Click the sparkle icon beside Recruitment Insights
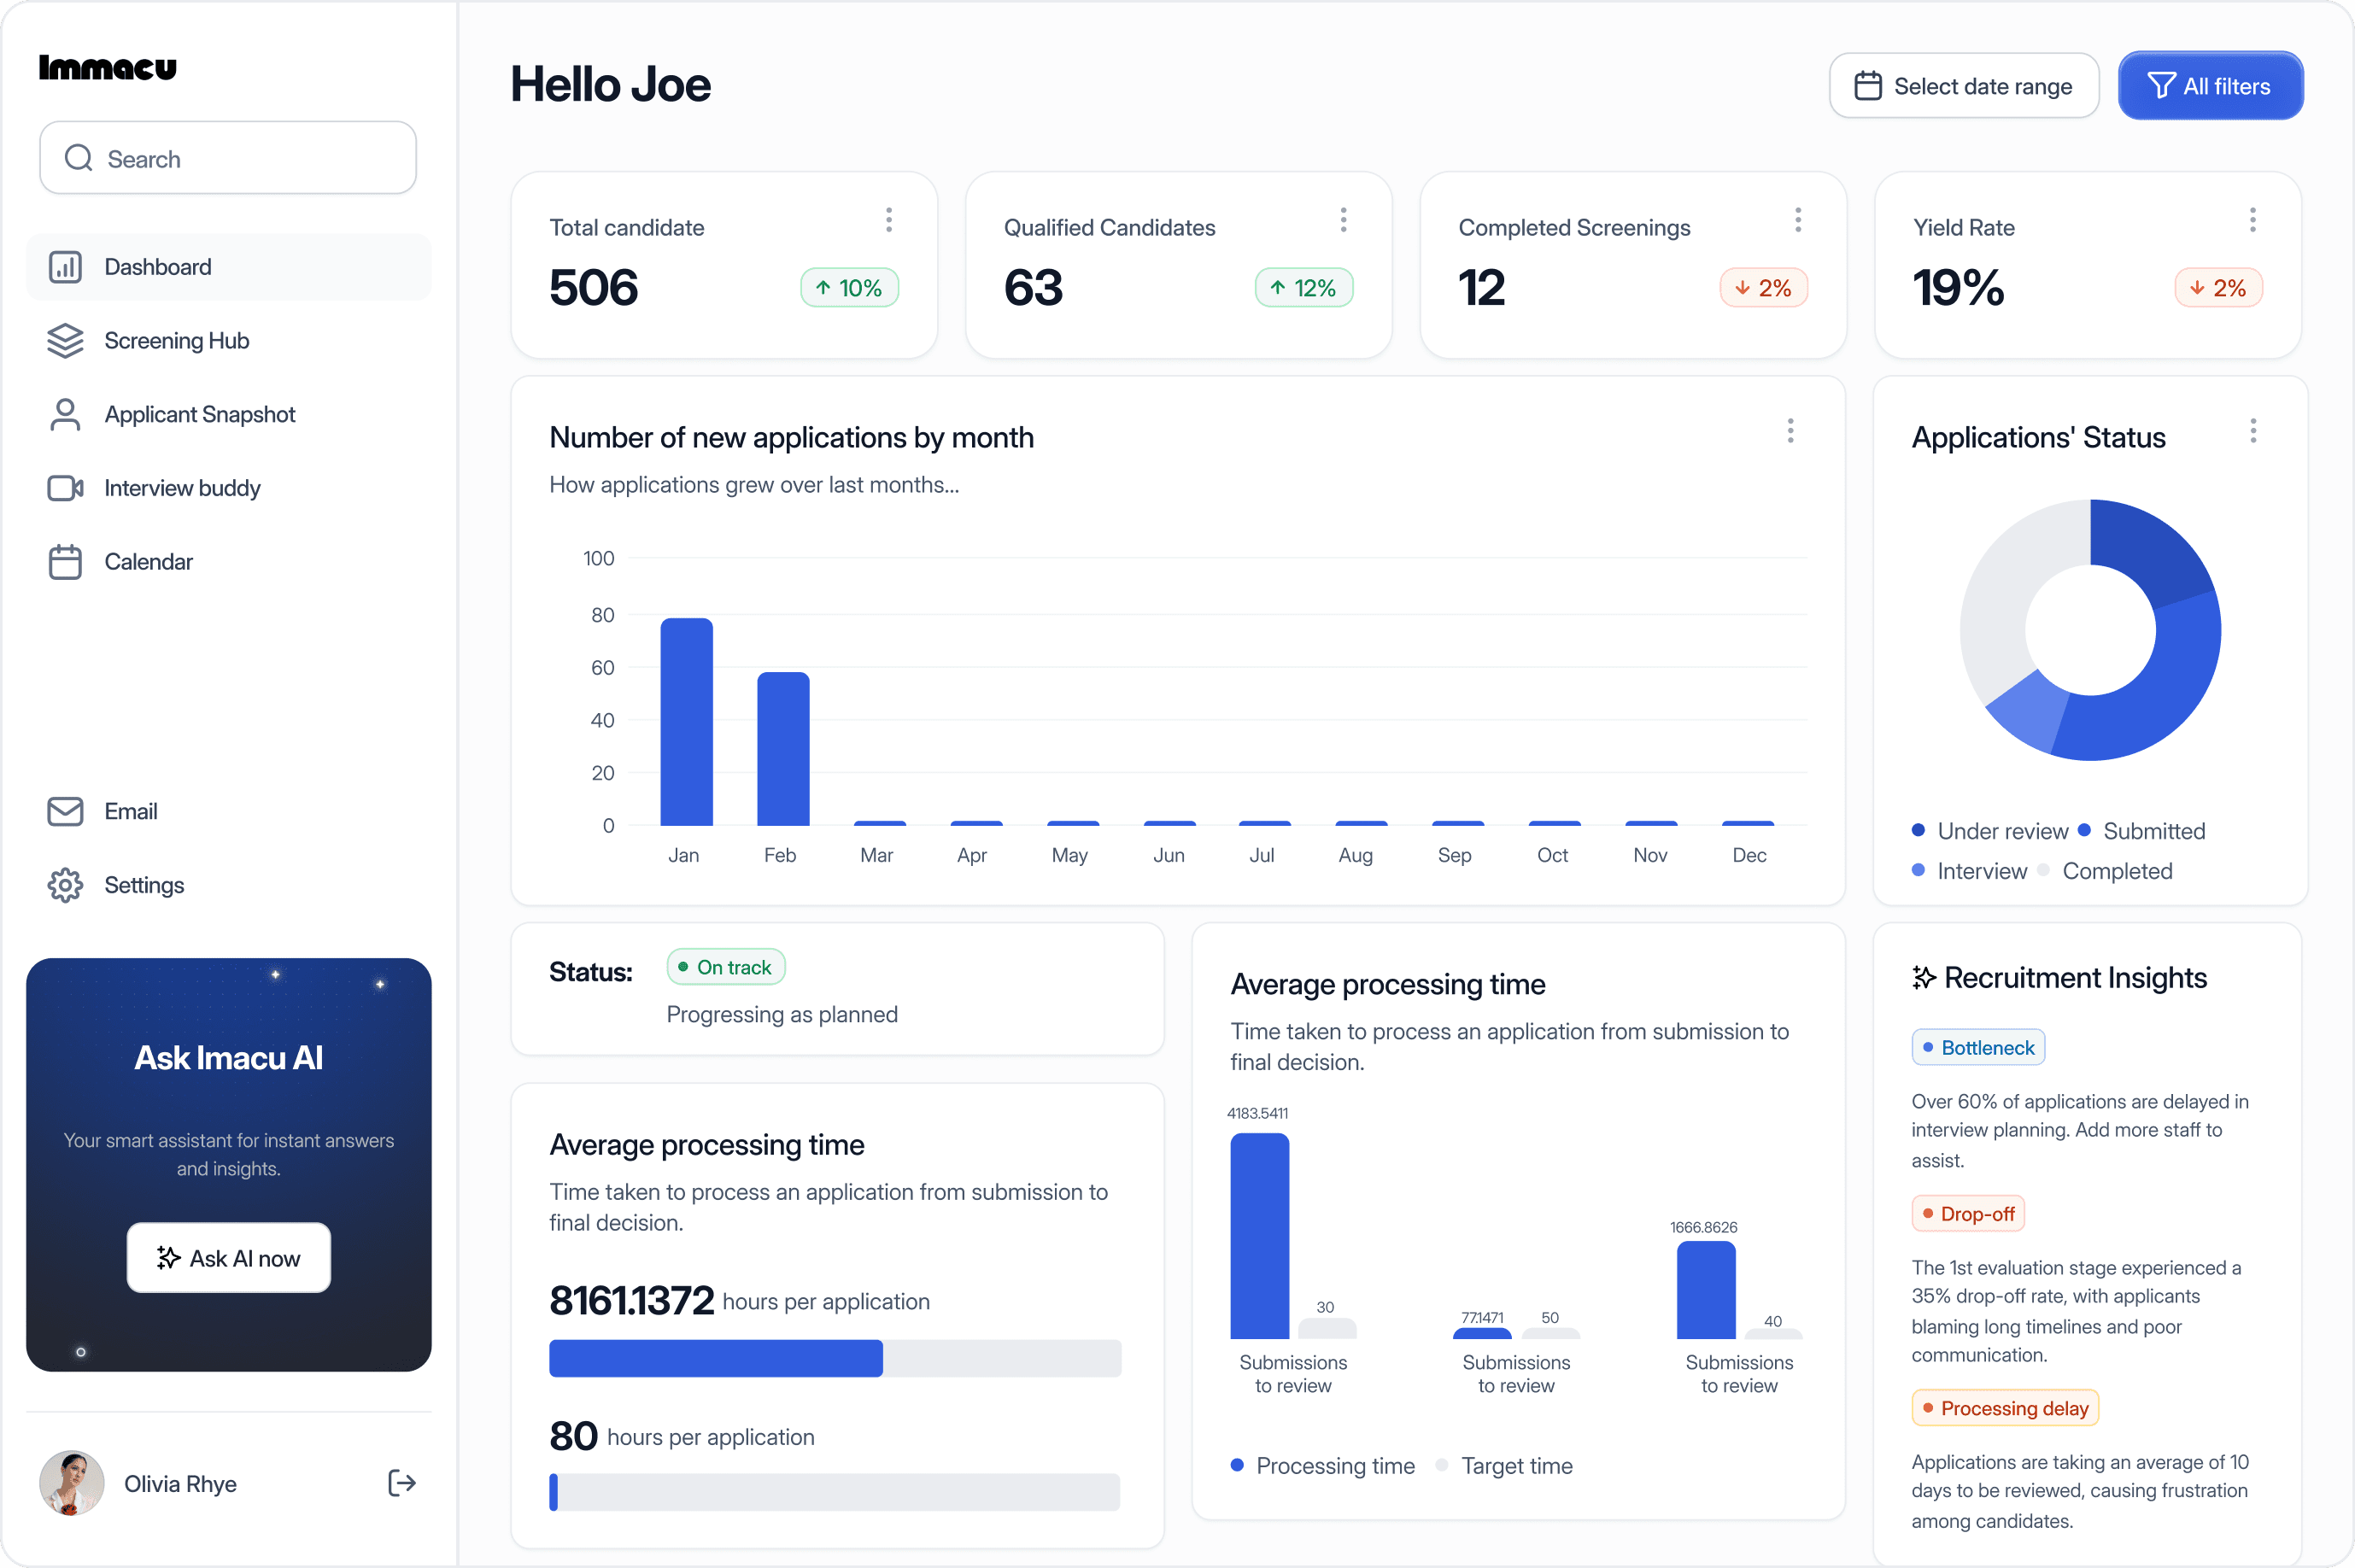Screen dimensions: 2355x1568 [x=1923, y=978]
